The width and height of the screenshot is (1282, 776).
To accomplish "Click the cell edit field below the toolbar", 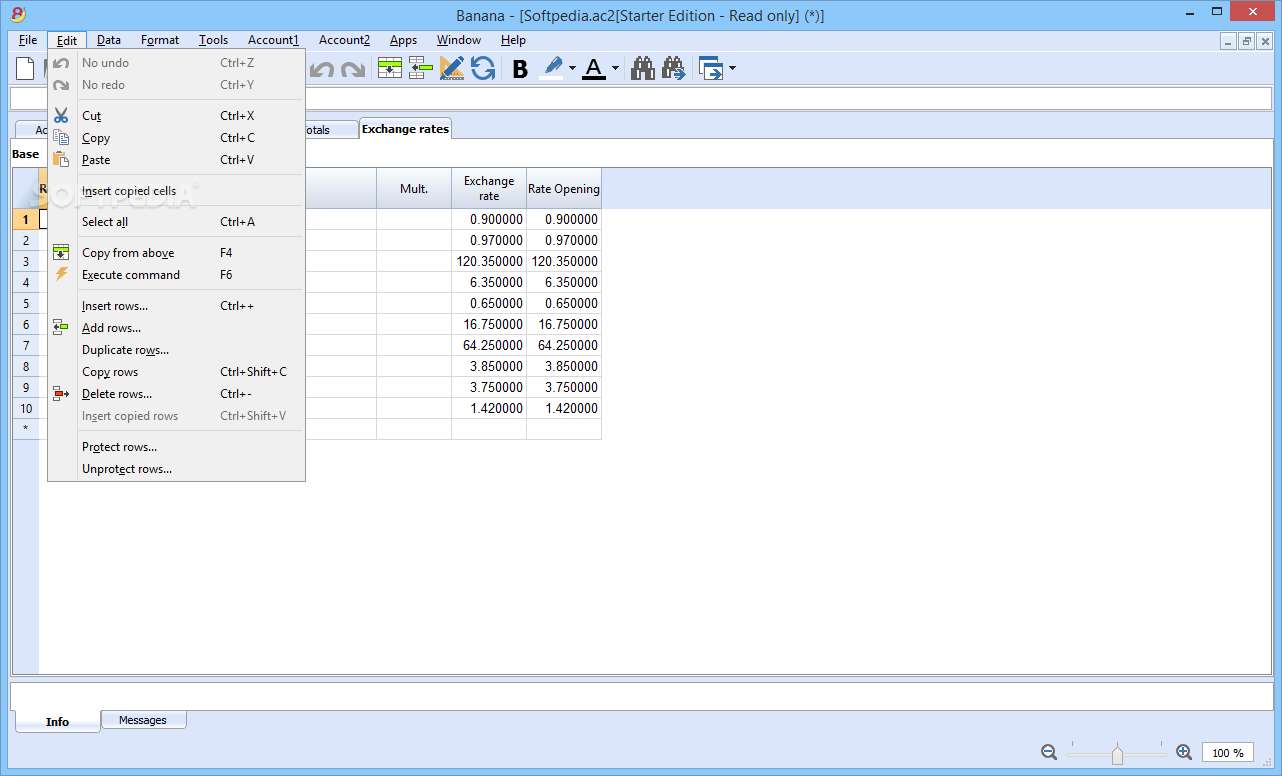I will point(641,98).
